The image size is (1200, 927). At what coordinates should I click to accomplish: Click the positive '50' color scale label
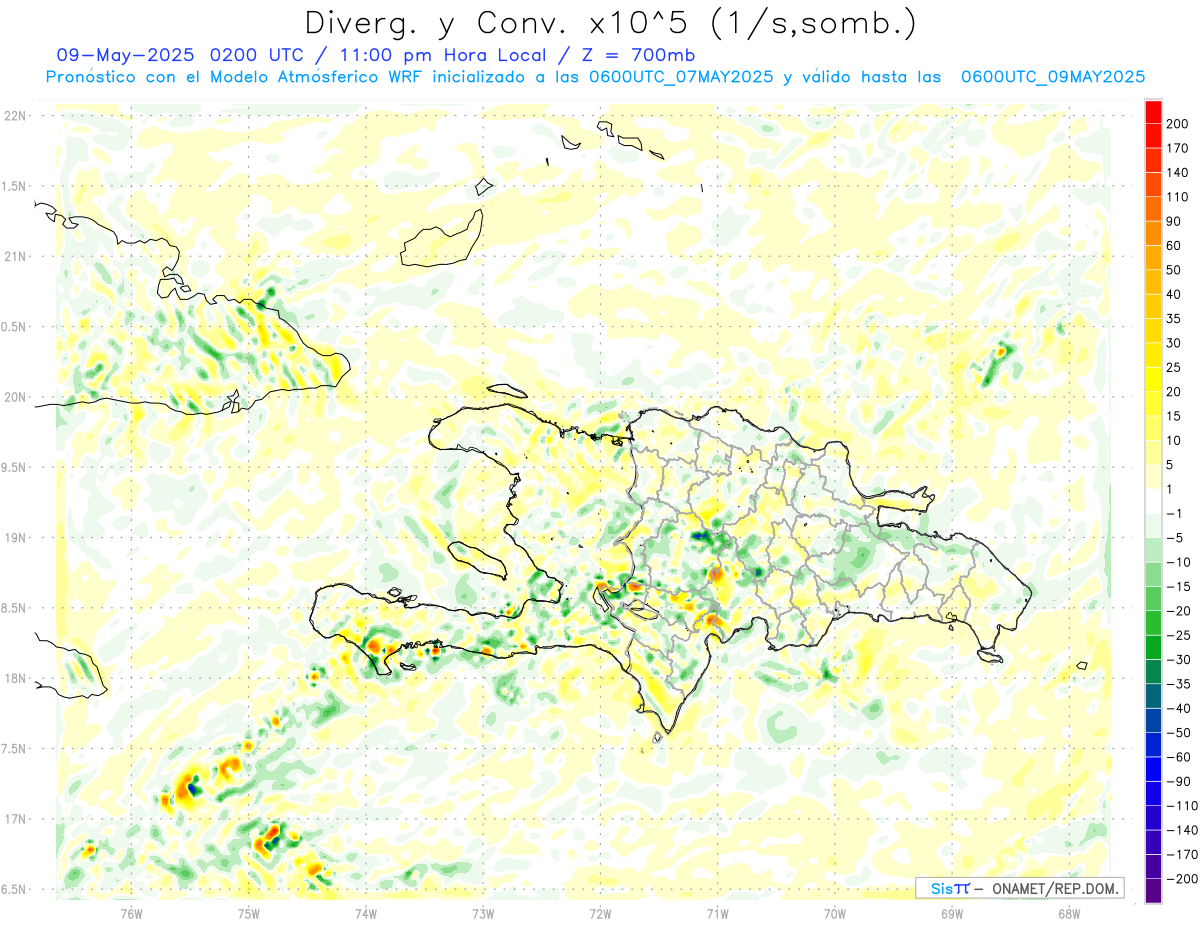click(x=1176, y=270)
